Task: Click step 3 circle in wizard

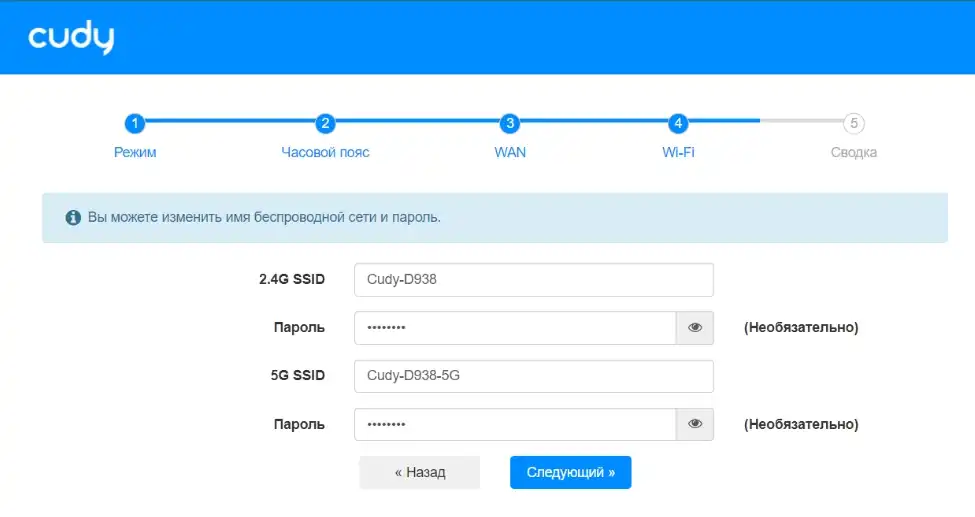Action: [510, 124]
